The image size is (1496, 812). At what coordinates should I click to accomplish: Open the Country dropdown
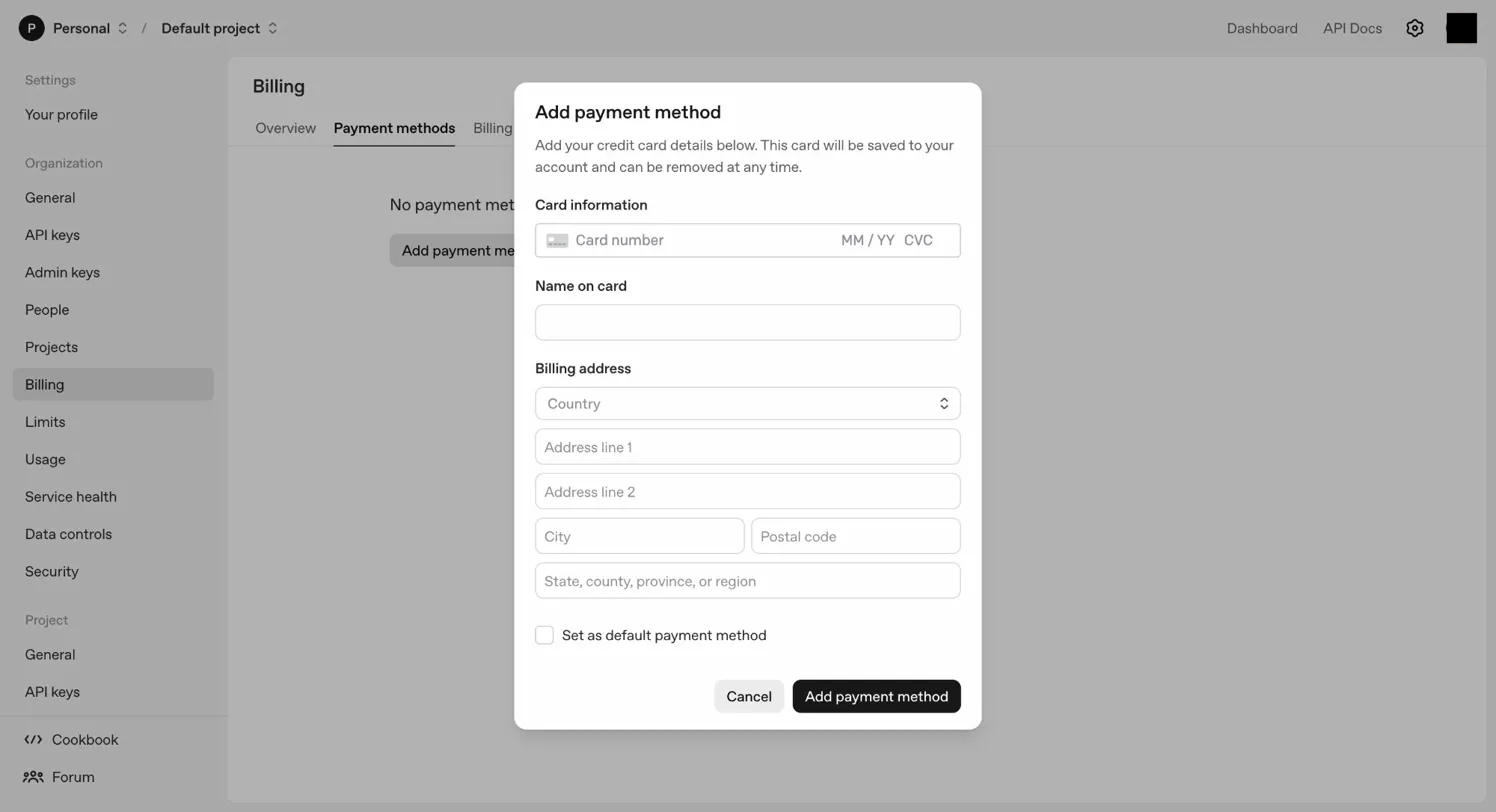tap(747, 403)
